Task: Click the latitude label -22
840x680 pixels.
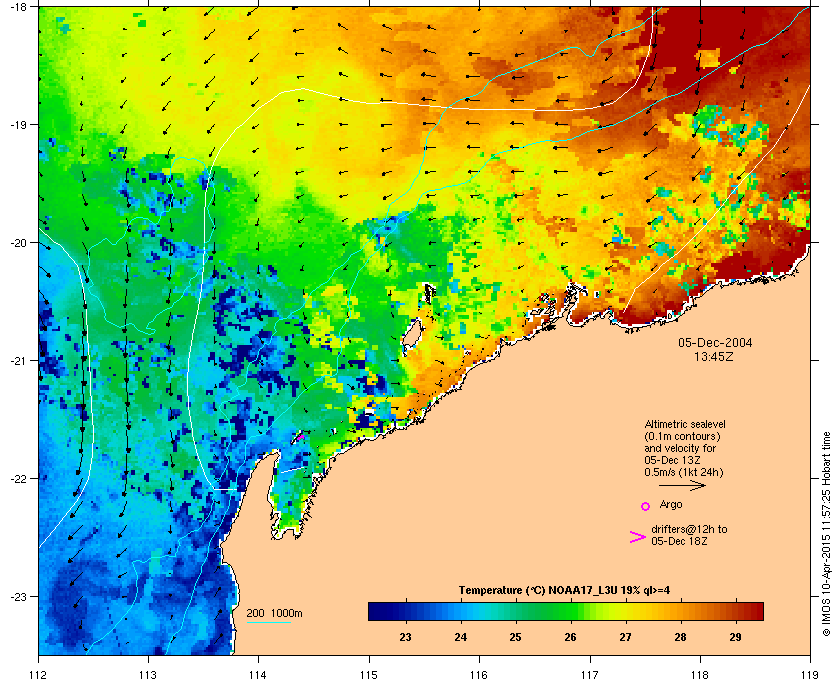Action: (18, 478)
